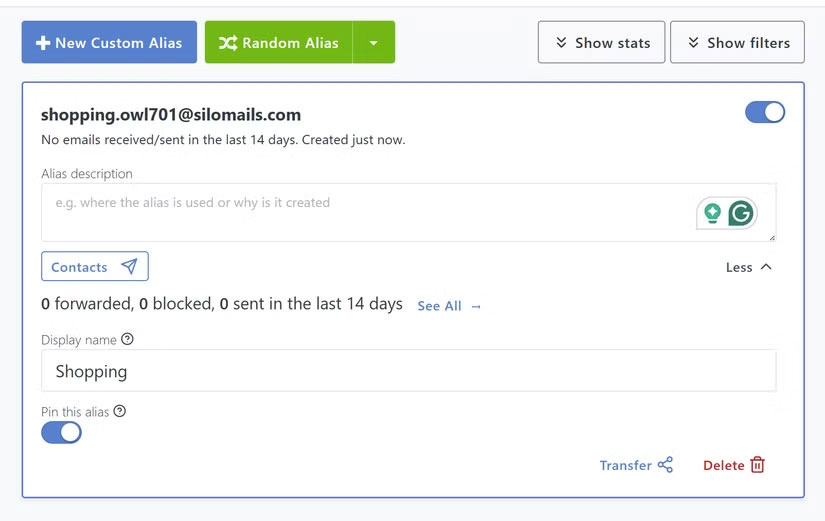This screenshot has height=521, width=825.
Task: Click the plus icon on New Custom Alias
Action: point(43,43)
